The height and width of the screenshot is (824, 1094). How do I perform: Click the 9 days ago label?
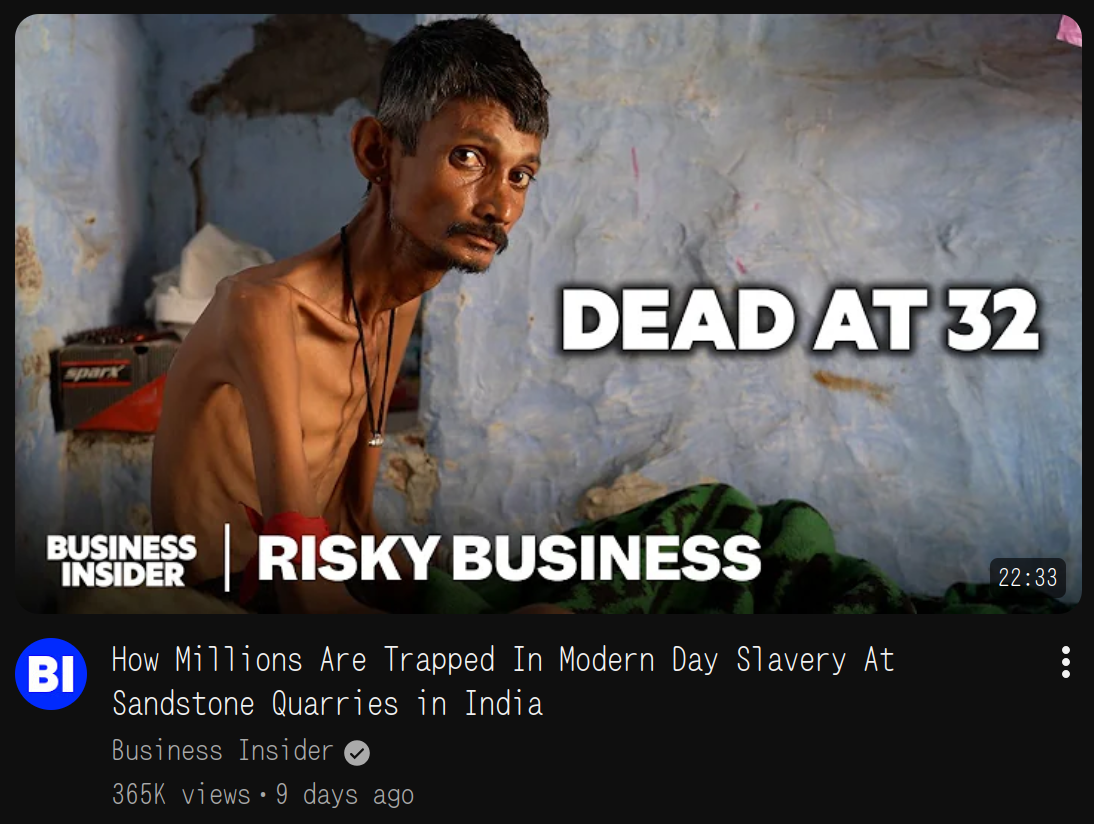click(345, 795)
